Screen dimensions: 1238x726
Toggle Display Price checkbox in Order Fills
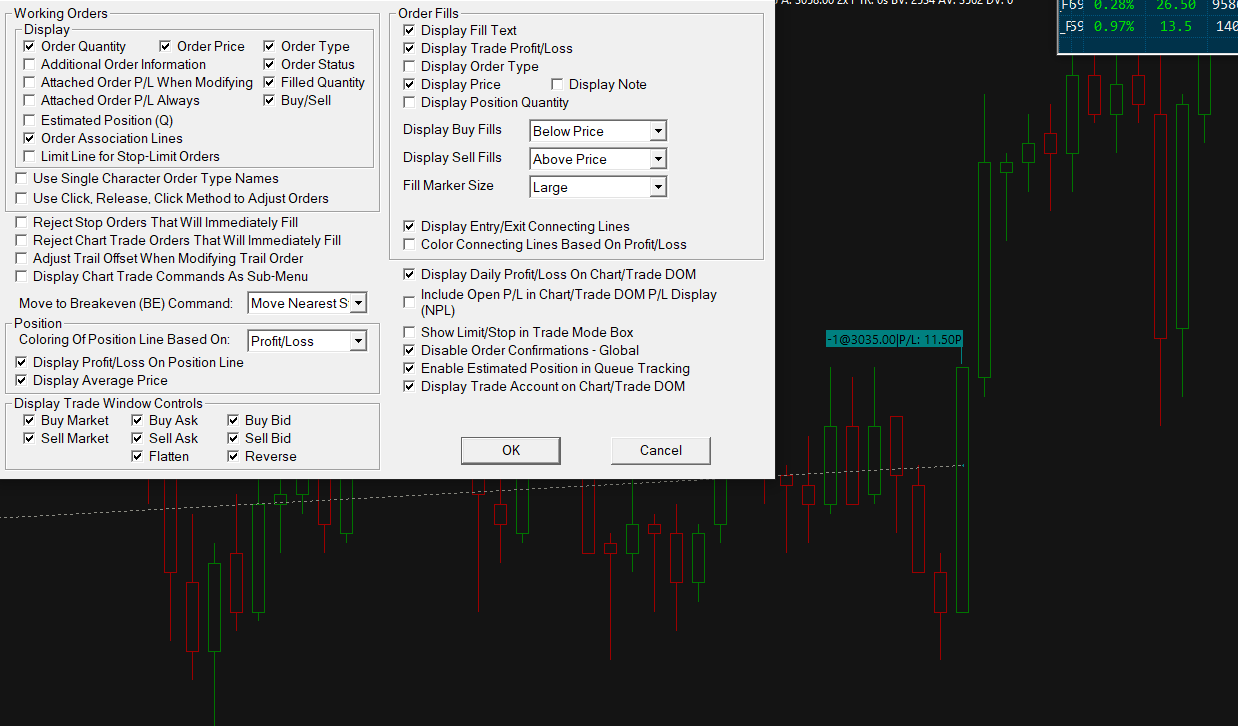pos(409,85)
